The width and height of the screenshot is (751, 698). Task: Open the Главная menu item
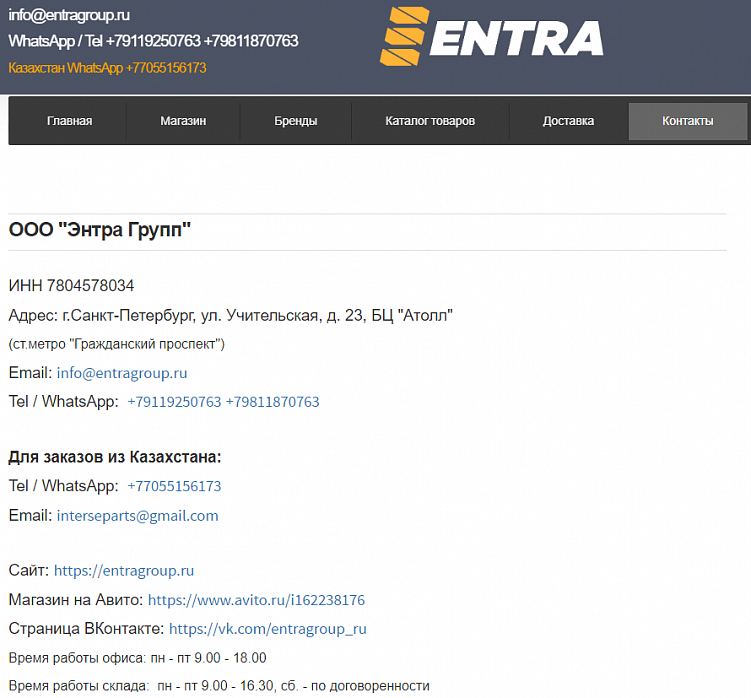point(69,121)
